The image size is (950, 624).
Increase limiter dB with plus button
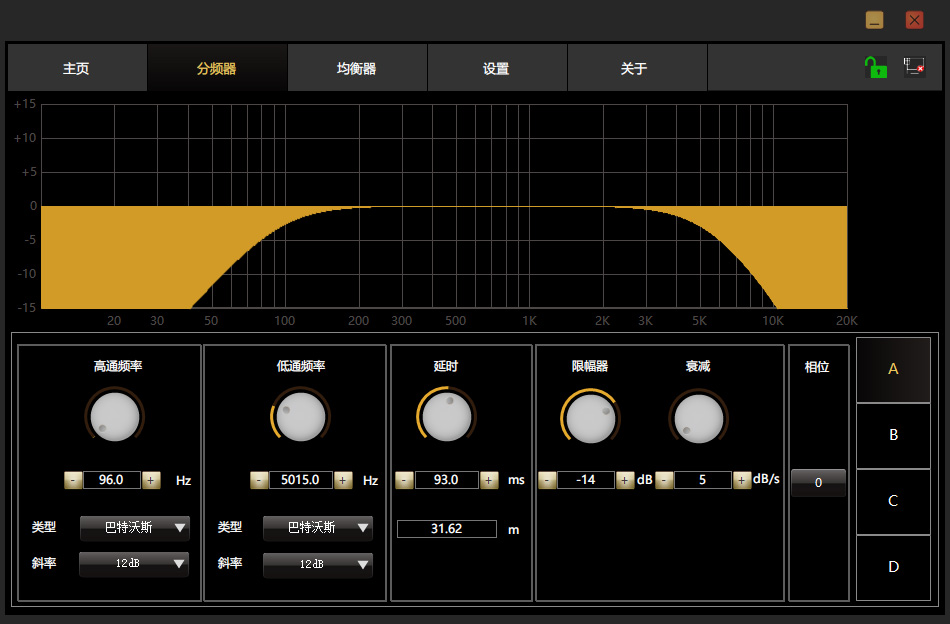(x=625, y=480)
